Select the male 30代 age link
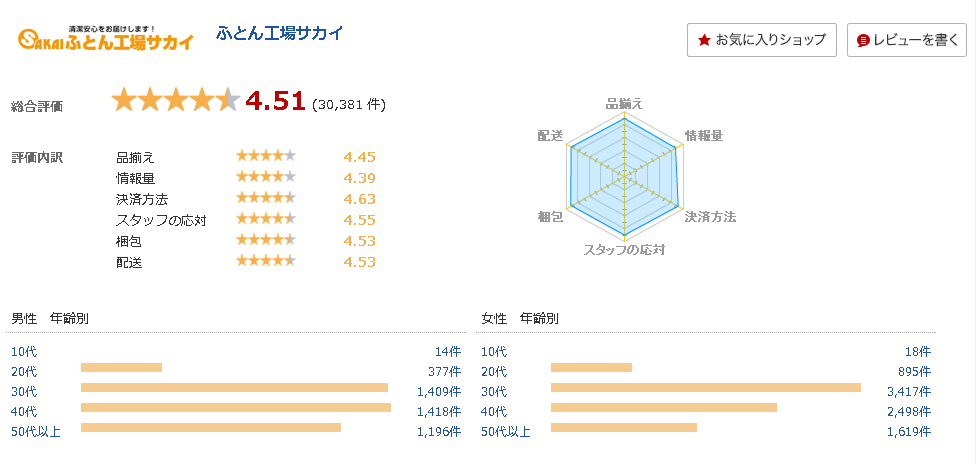Image resolution: width=976 pixels, height=464 pixels. pos(24,392)
